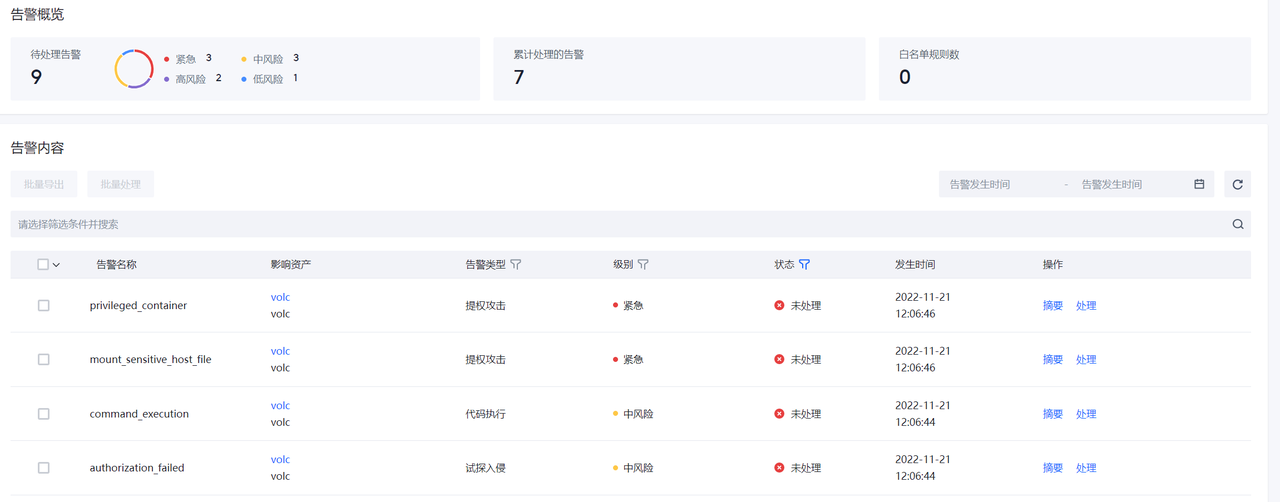This screenshot has height=502, width=1280.
Task: Open the calendar date picker icon
Action: [x=1199, y=184]
